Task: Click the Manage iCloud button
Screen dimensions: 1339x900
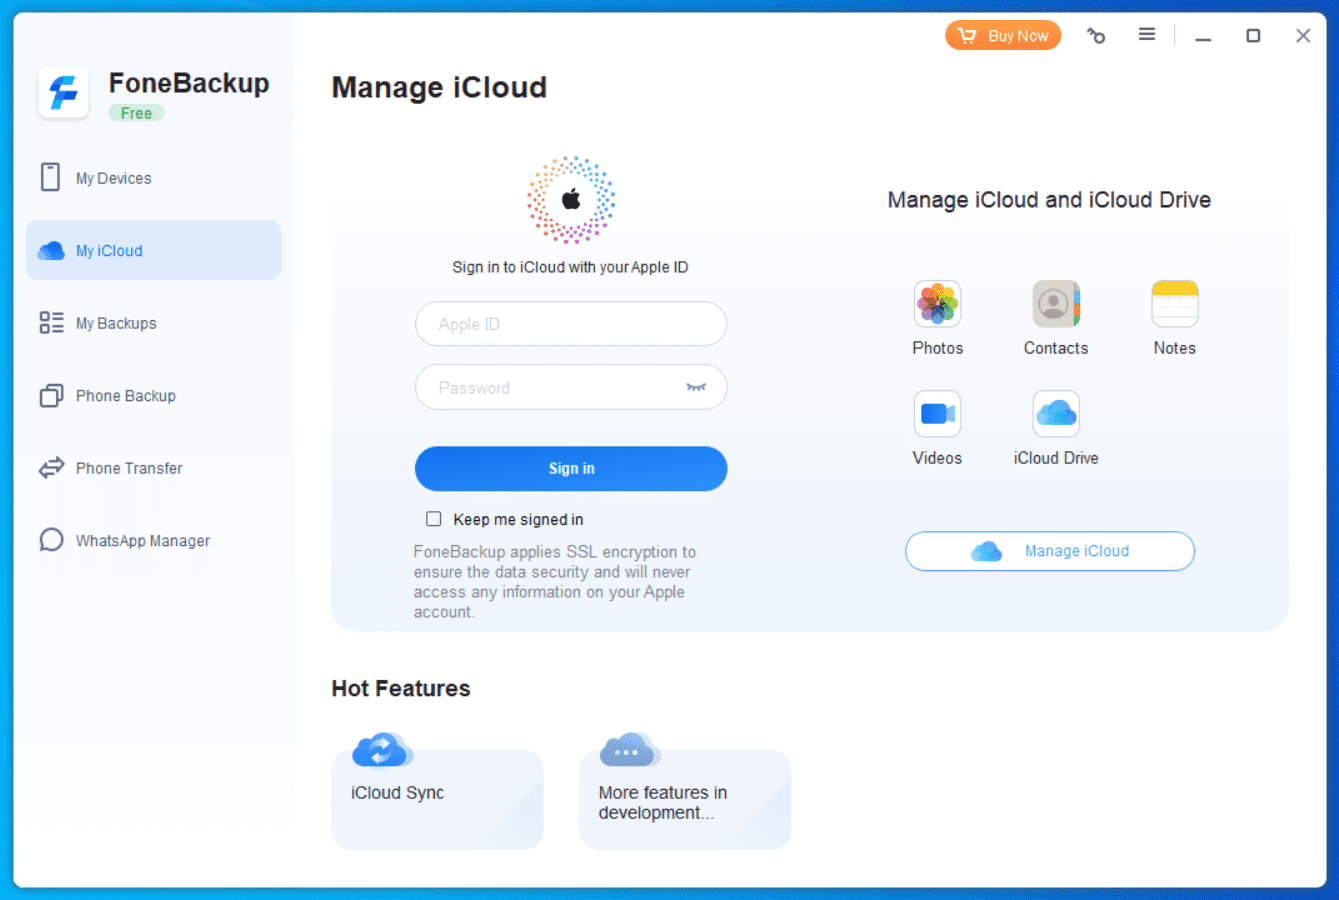Action: (1050, 551)
